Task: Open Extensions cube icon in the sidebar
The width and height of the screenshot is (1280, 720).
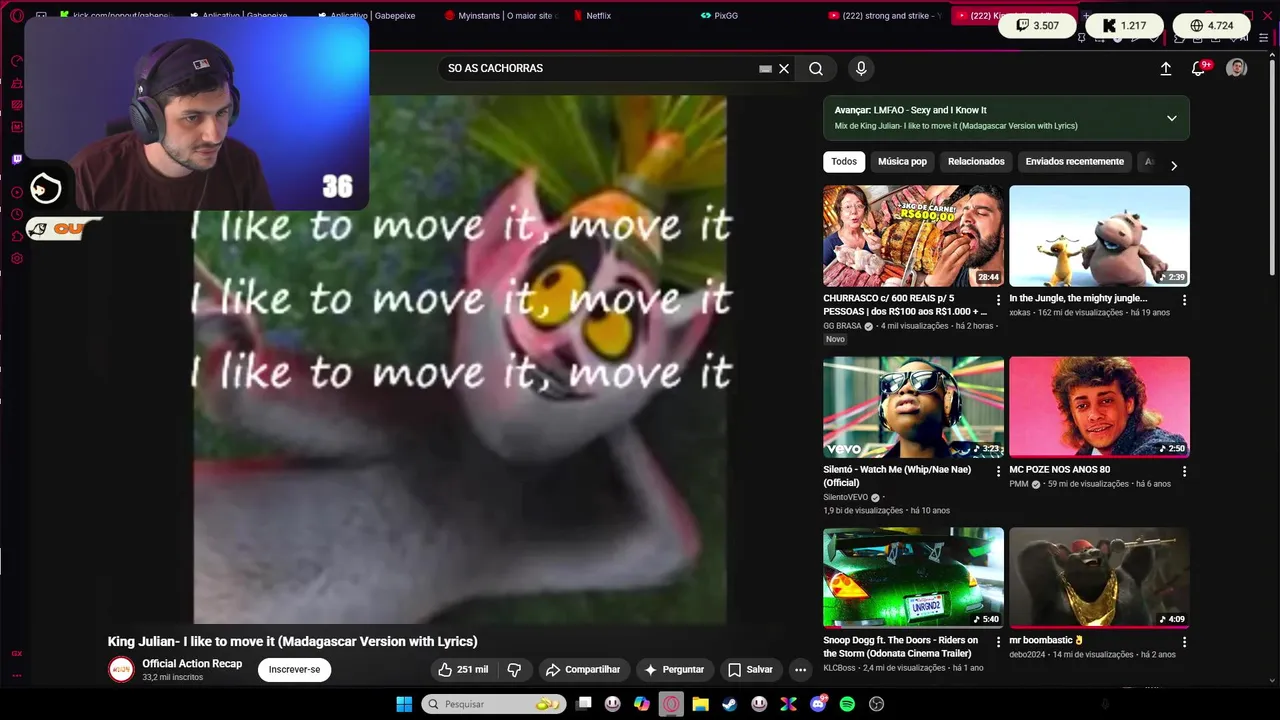Action: coord(17,236)
